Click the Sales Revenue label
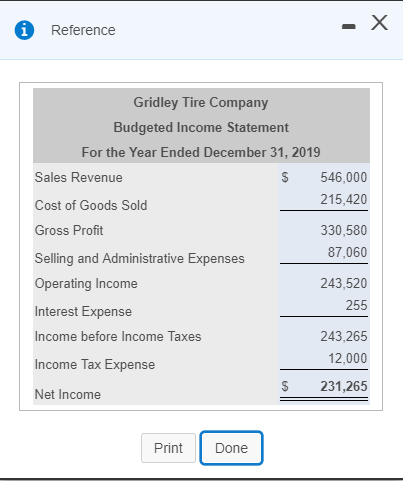This screenshot has height=481, width=403. tap(79, 177)
